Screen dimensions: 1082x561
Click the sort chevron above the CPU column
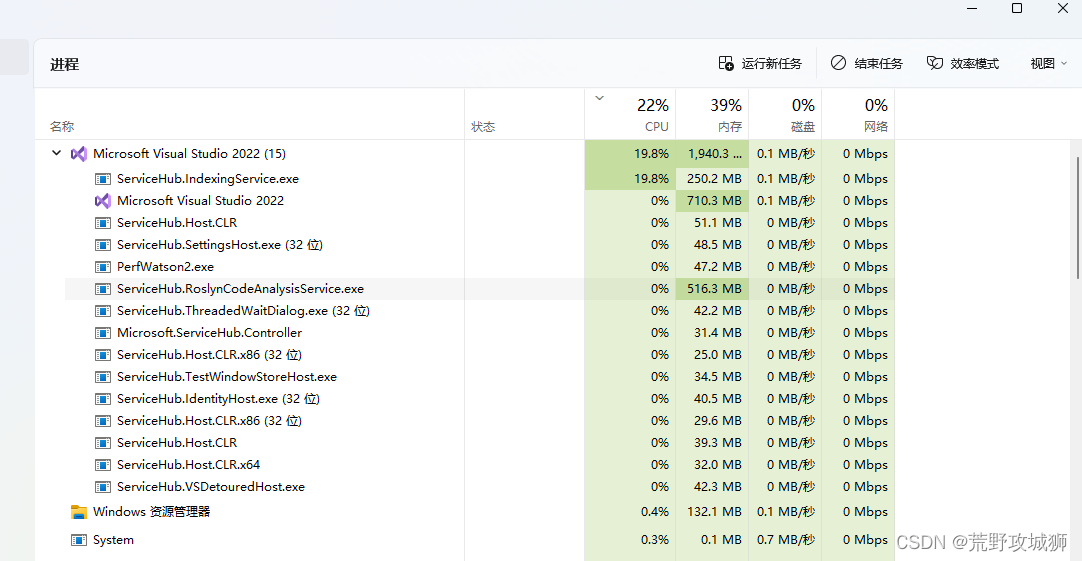[600, 98]
